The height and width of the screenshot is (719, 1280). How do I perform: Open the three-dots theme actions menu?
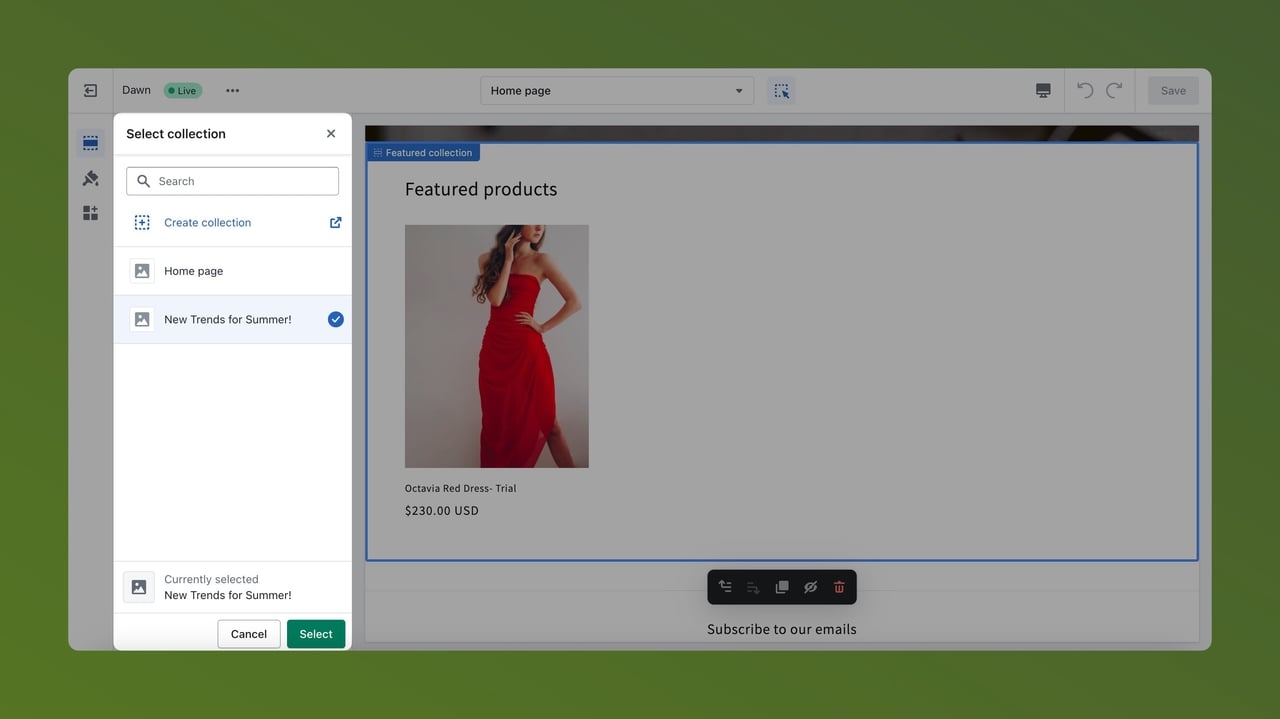point(232,90)
